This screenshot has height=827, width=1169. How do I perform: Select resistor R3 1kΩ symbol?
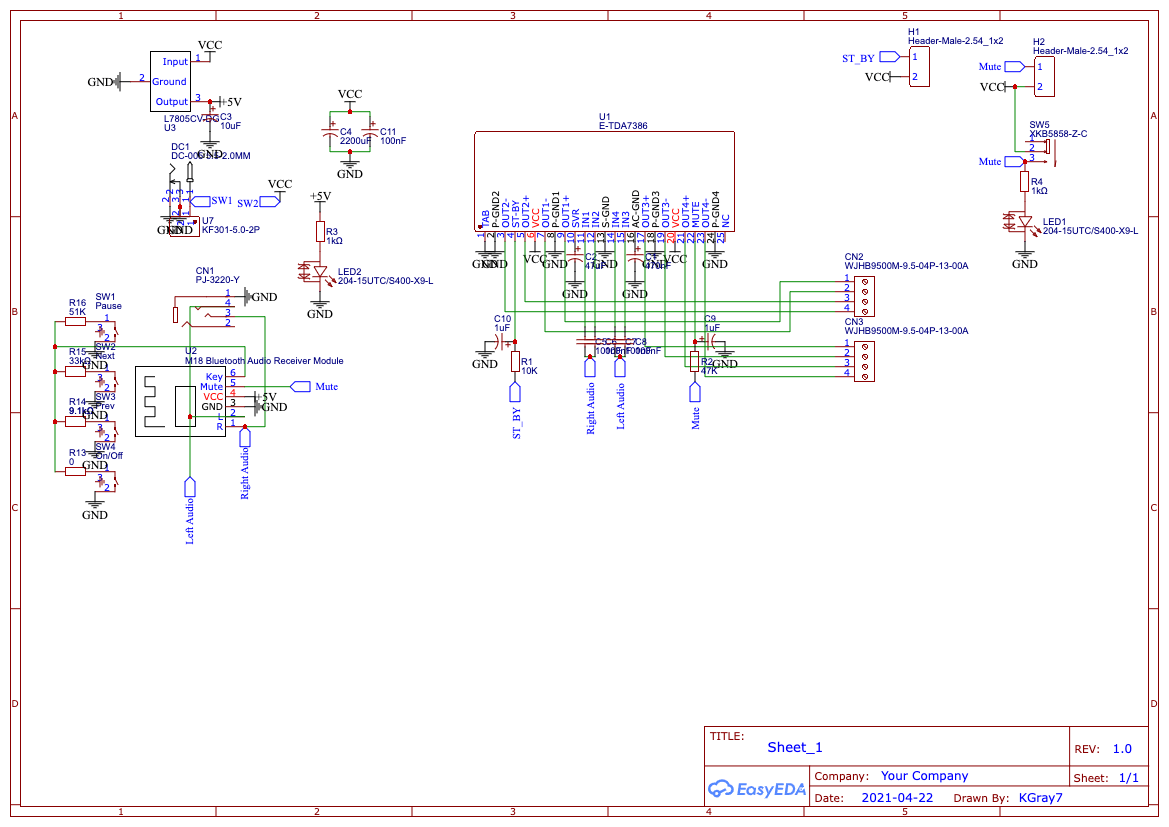320,231
